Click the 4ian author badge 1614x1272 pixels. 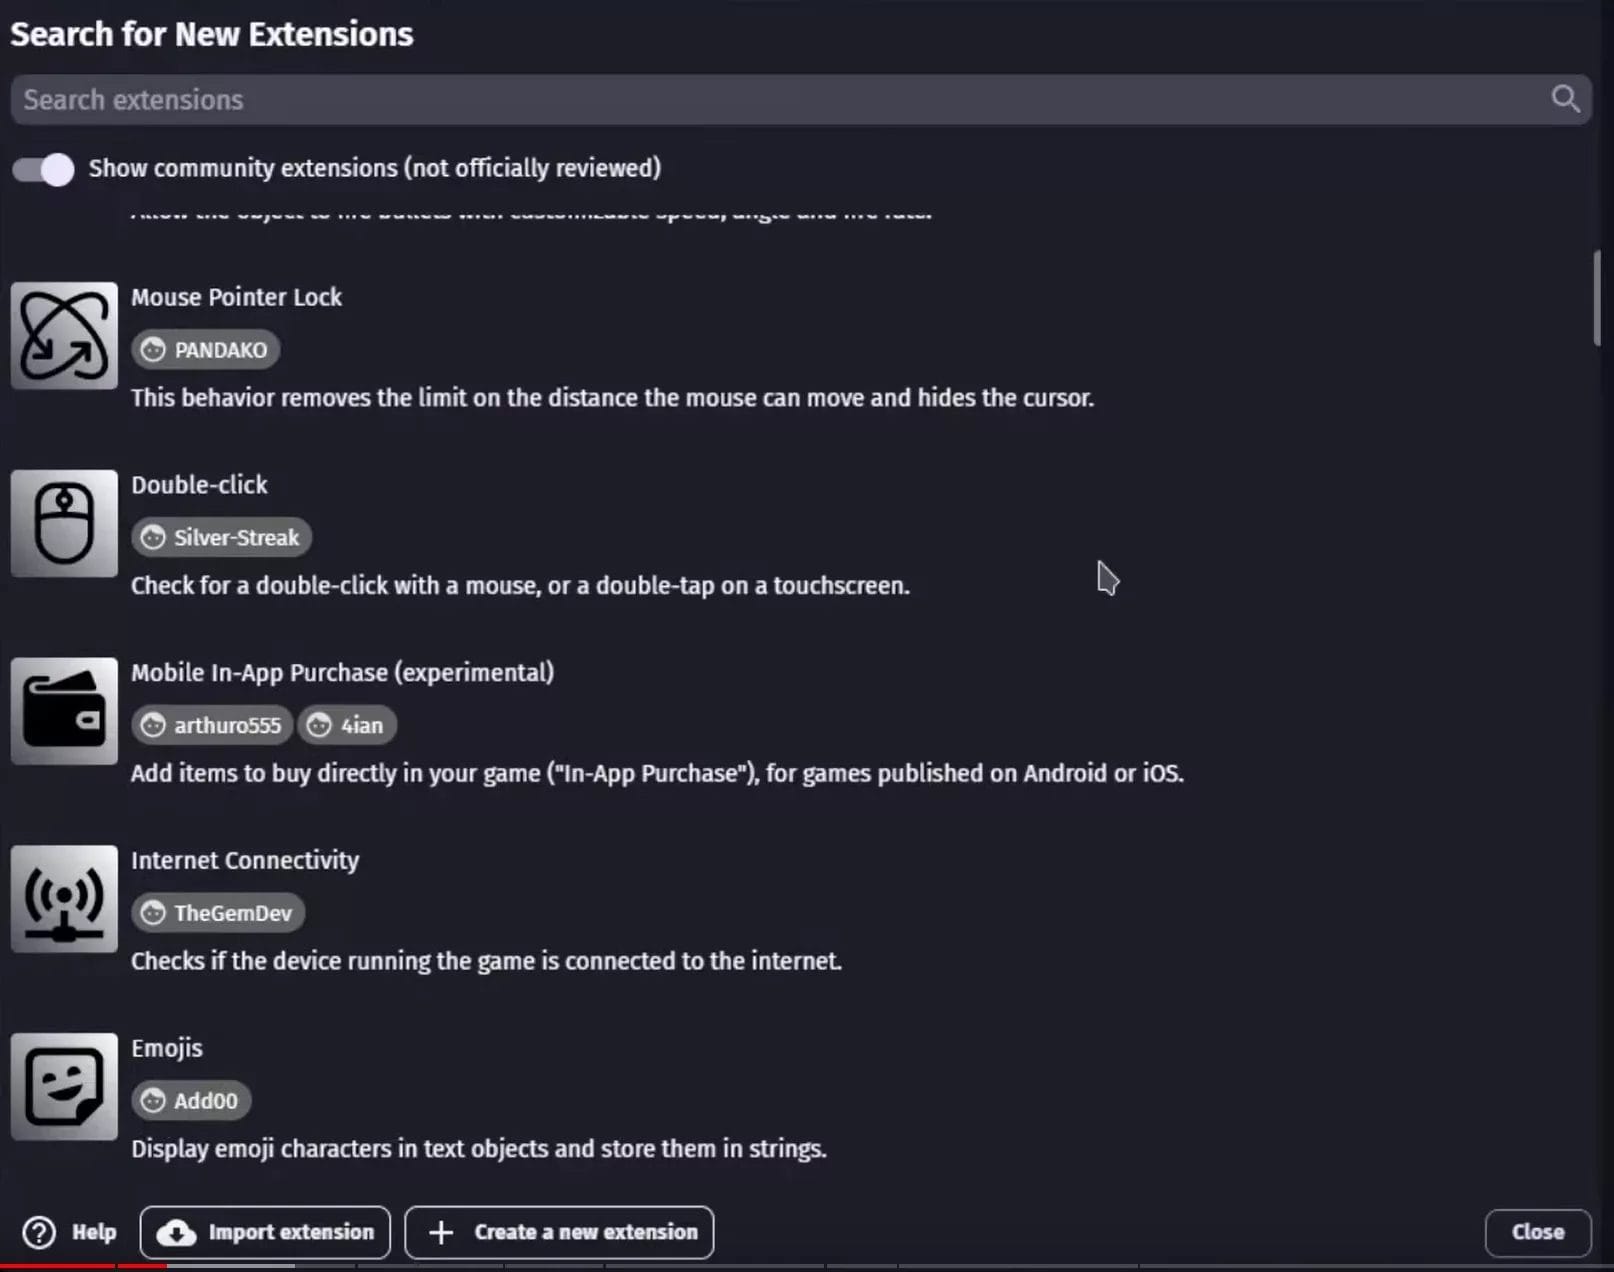click(347, 725)
